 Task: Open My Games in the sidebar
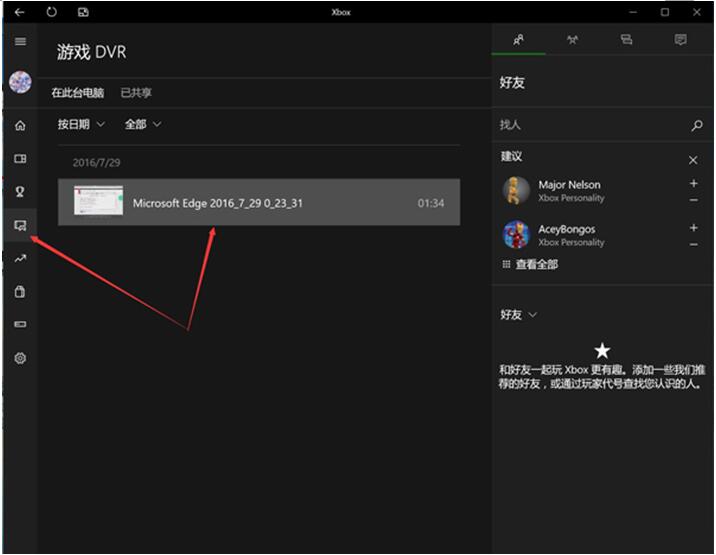(20, 159)
